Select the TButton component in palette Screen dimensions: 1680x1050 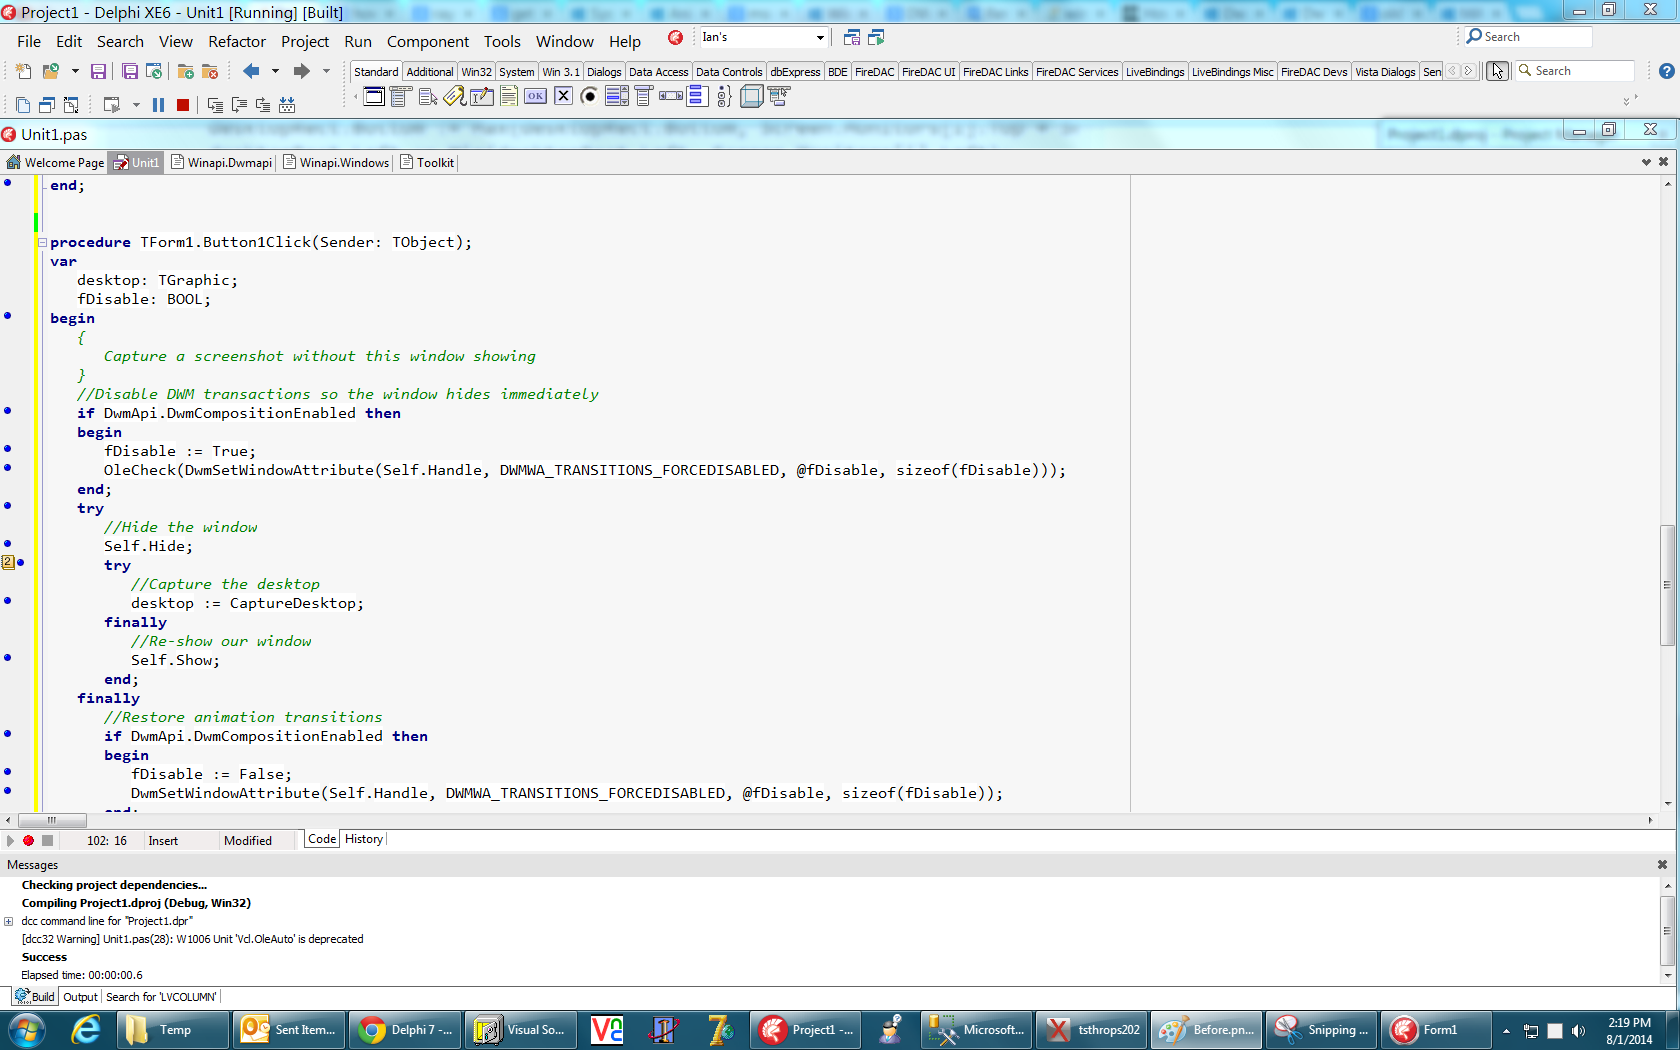point(536,97)
